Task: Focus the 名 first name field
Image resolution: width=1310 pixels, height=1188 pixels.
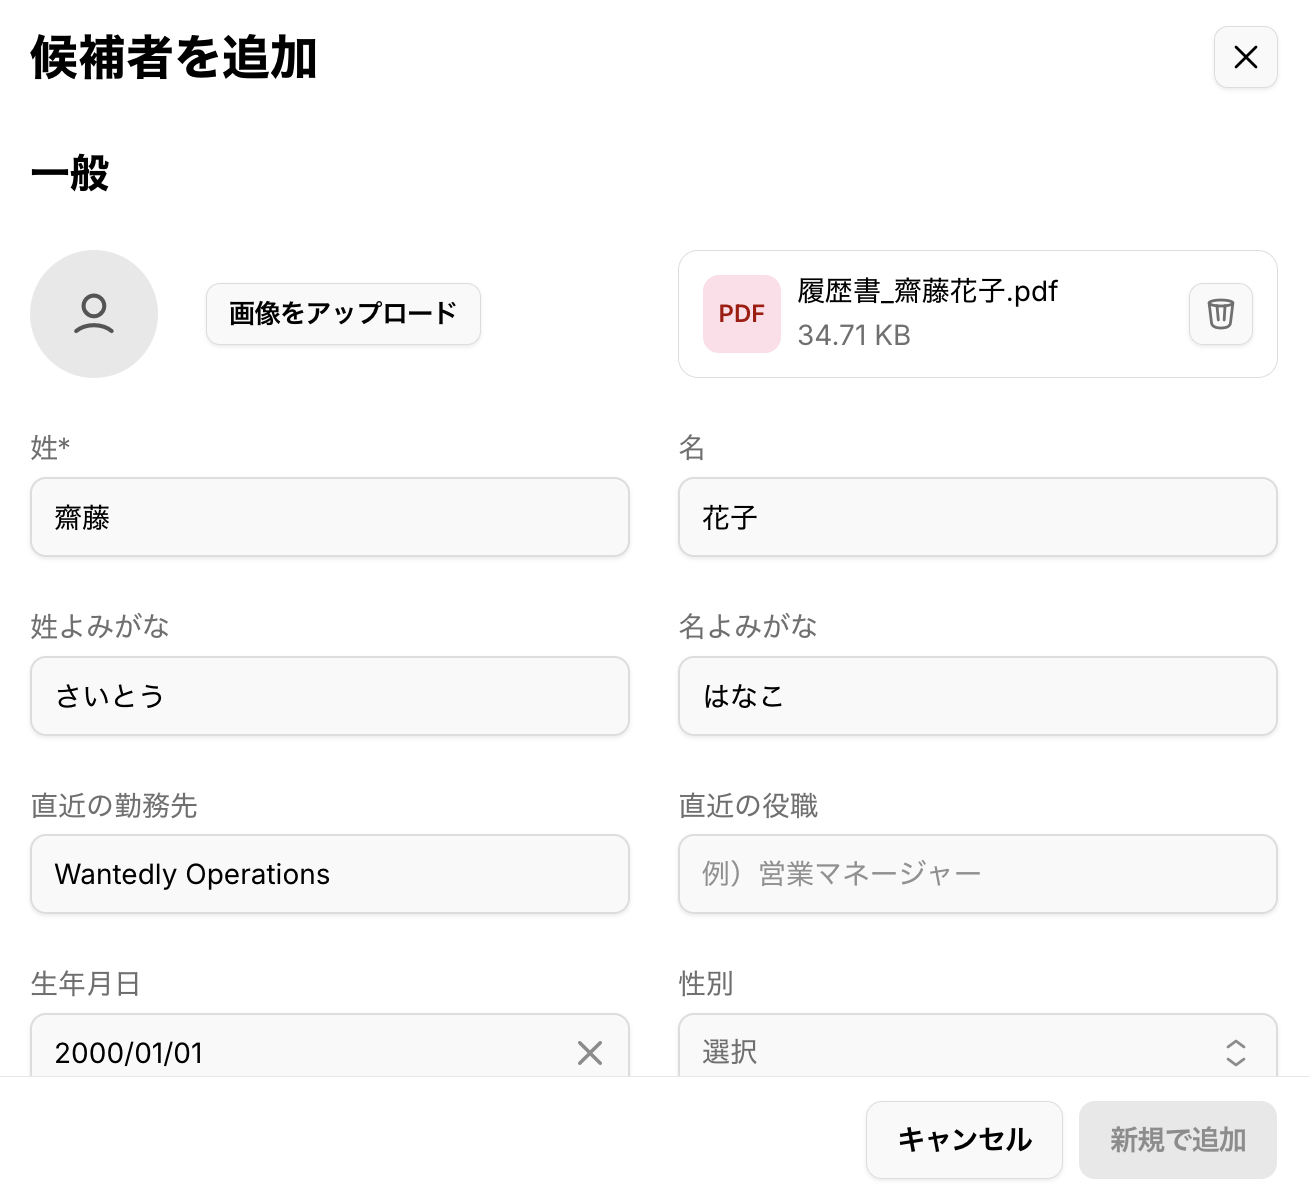Action: pyautogui.click(x=977, y=517)
